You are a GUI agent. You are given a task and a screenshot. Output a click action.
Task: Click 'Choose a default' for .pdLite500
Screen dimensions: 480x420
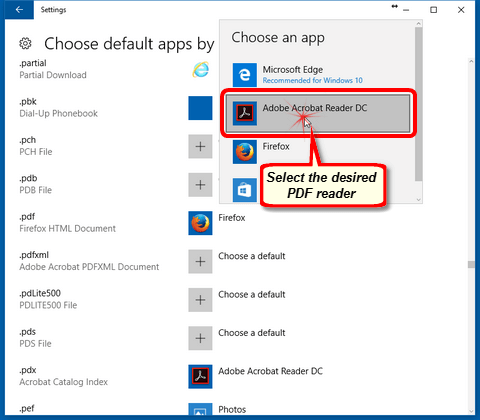[252, 294]
